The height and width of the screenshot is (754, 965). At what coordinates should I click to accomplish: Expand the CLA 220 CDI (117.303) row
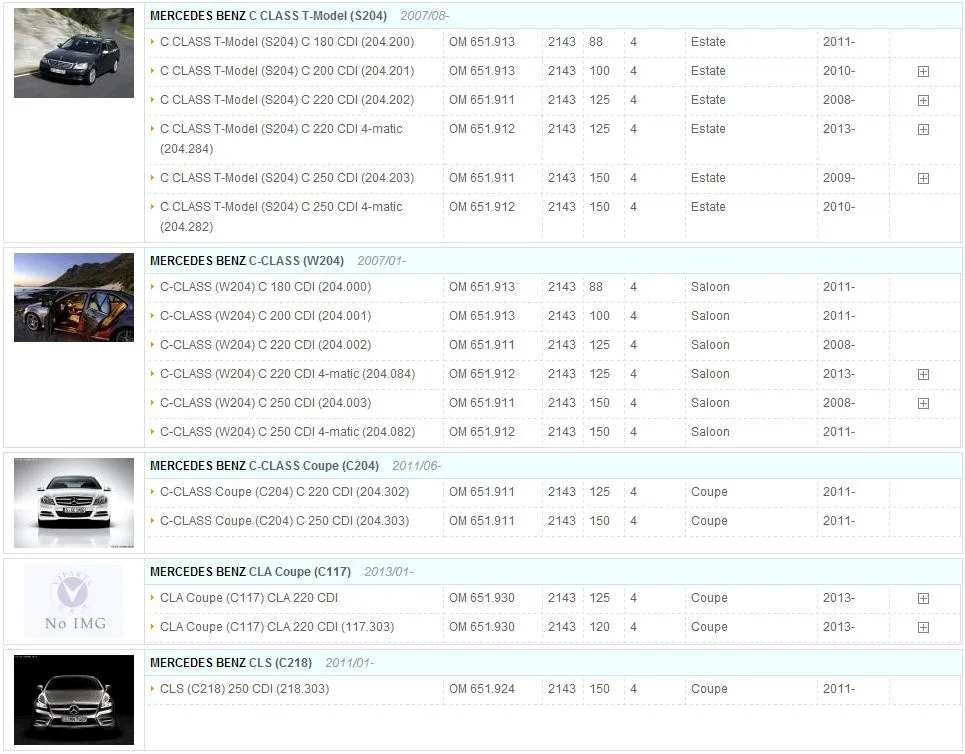(923, 627)
